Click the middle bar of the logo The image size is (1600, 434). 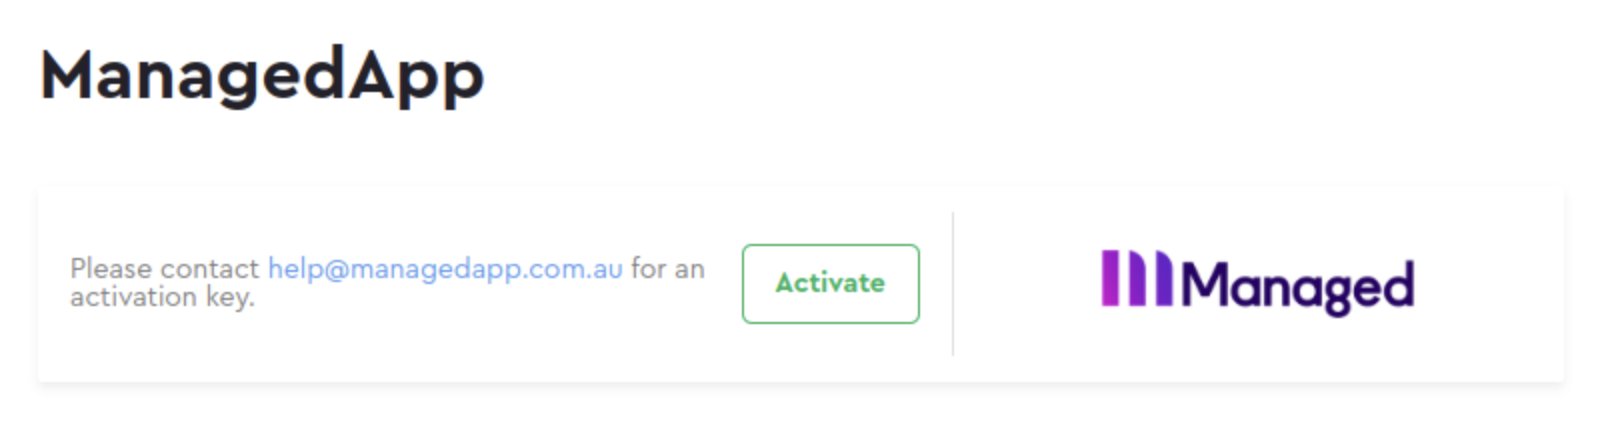point(1136,278)
